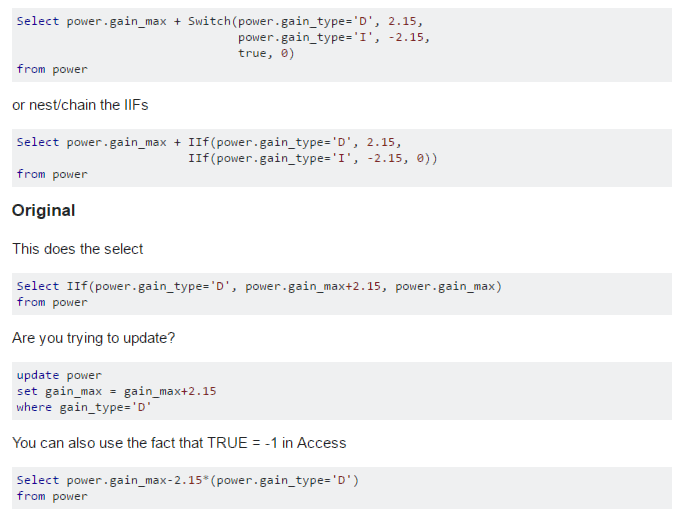Click the Switch code block
680x523 pixels.
pos(342,45)
